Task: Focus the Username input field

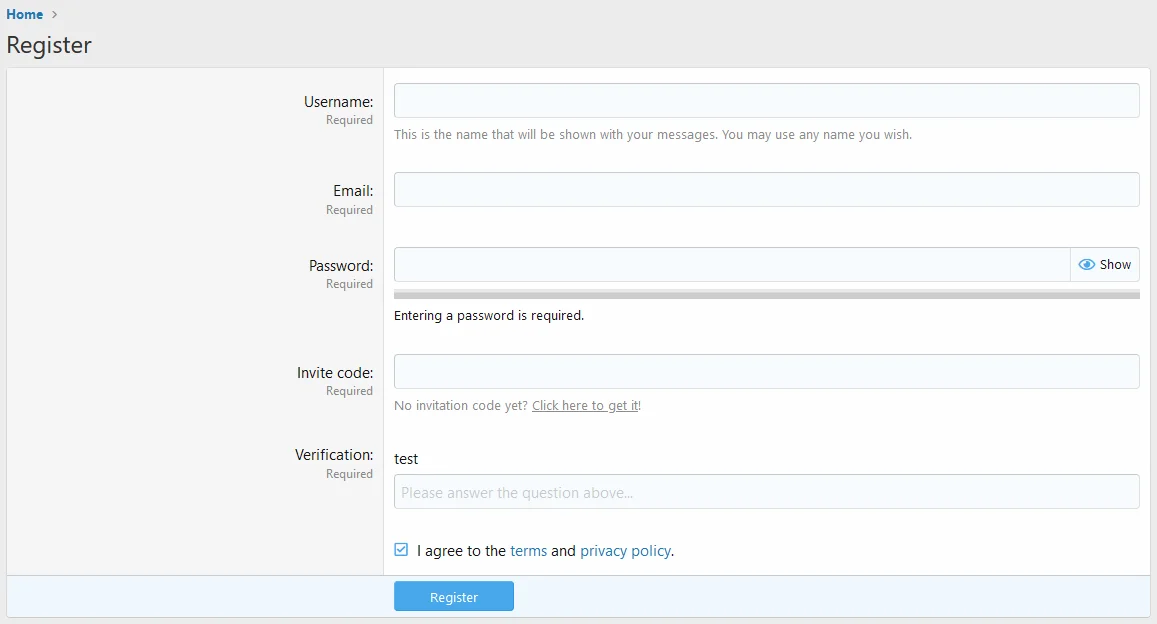Action: coord(766,101)
